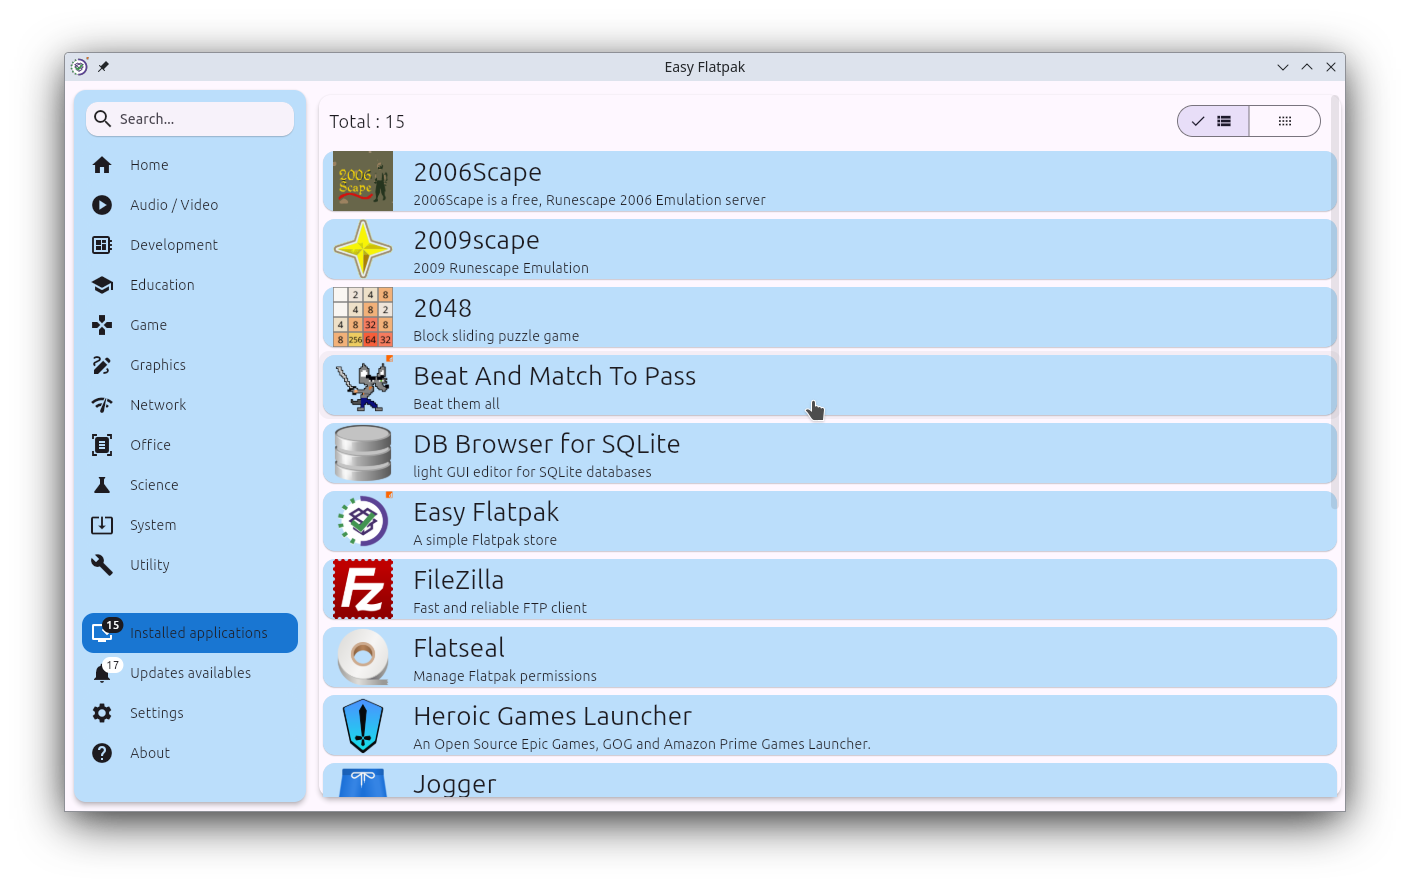
Task: Click the Development category icon
Action: click(102, 245)
